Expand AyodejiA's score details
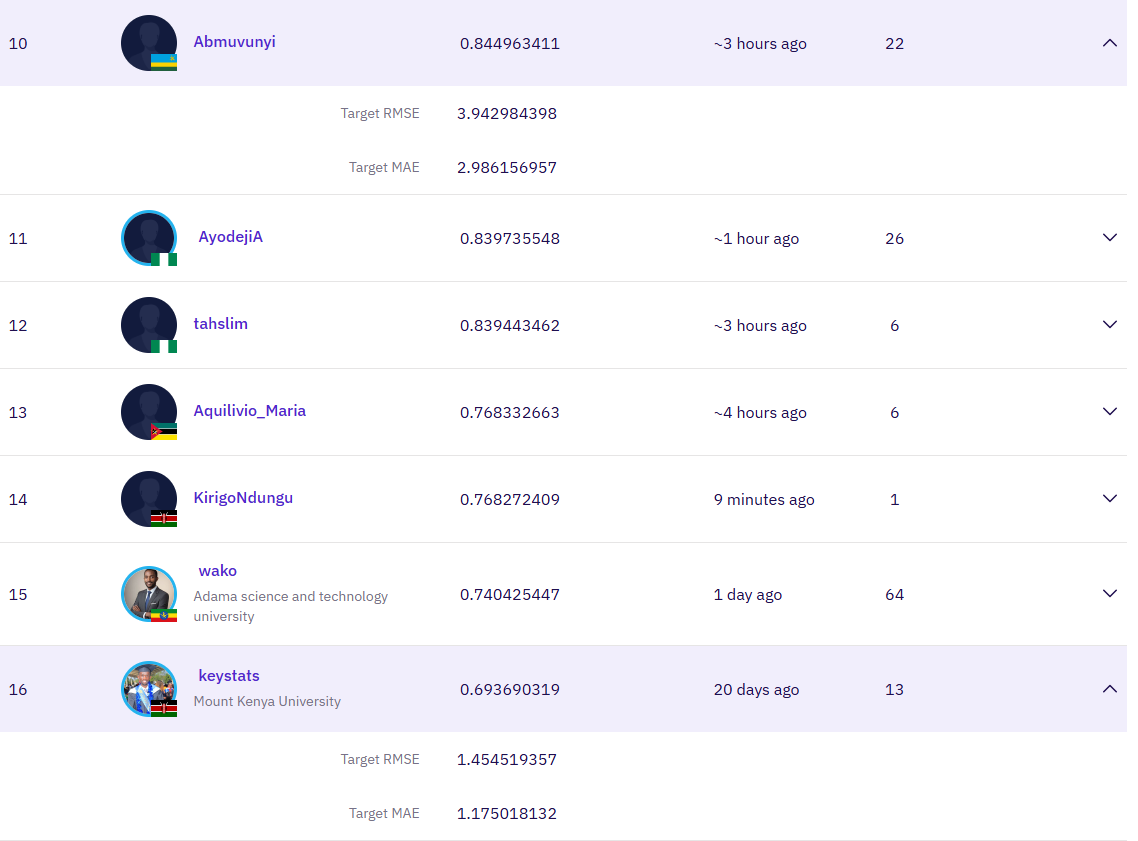Screen dimensions: 1138x841 click(x=1109, y=238)
